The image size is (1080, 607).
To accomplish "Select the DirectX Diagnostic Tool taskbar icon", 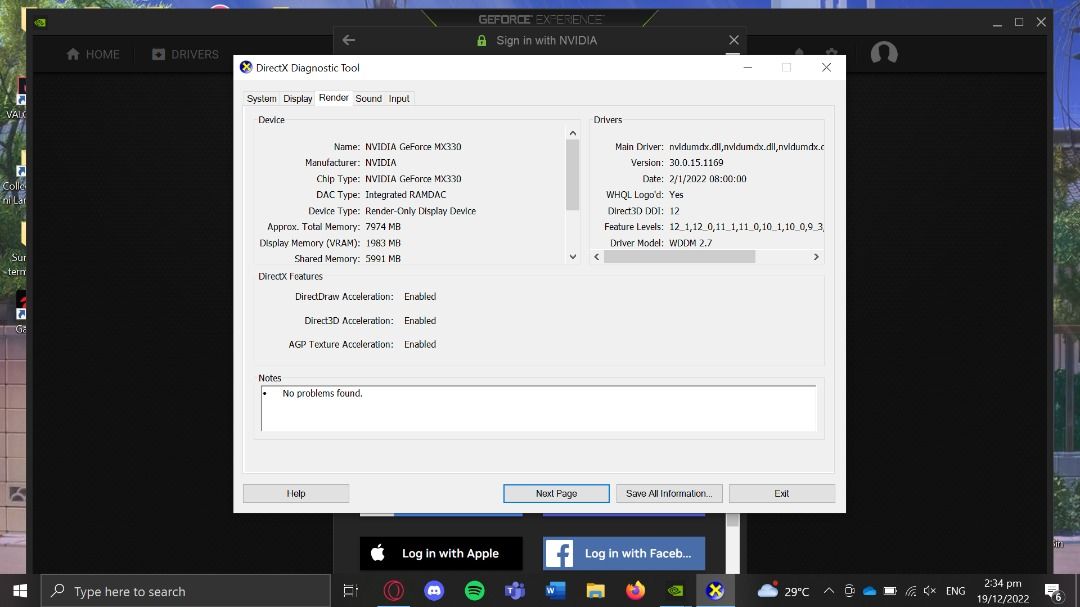I will coord(715,590).
